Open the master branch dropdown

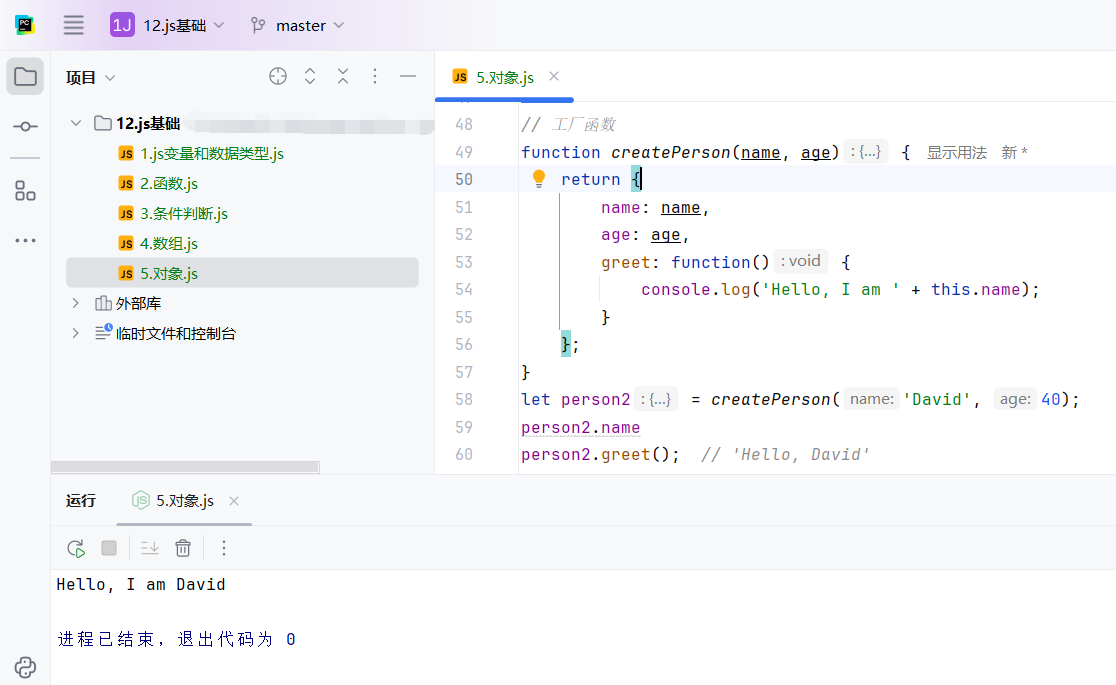pyautogui.click(x=298, y=26)
